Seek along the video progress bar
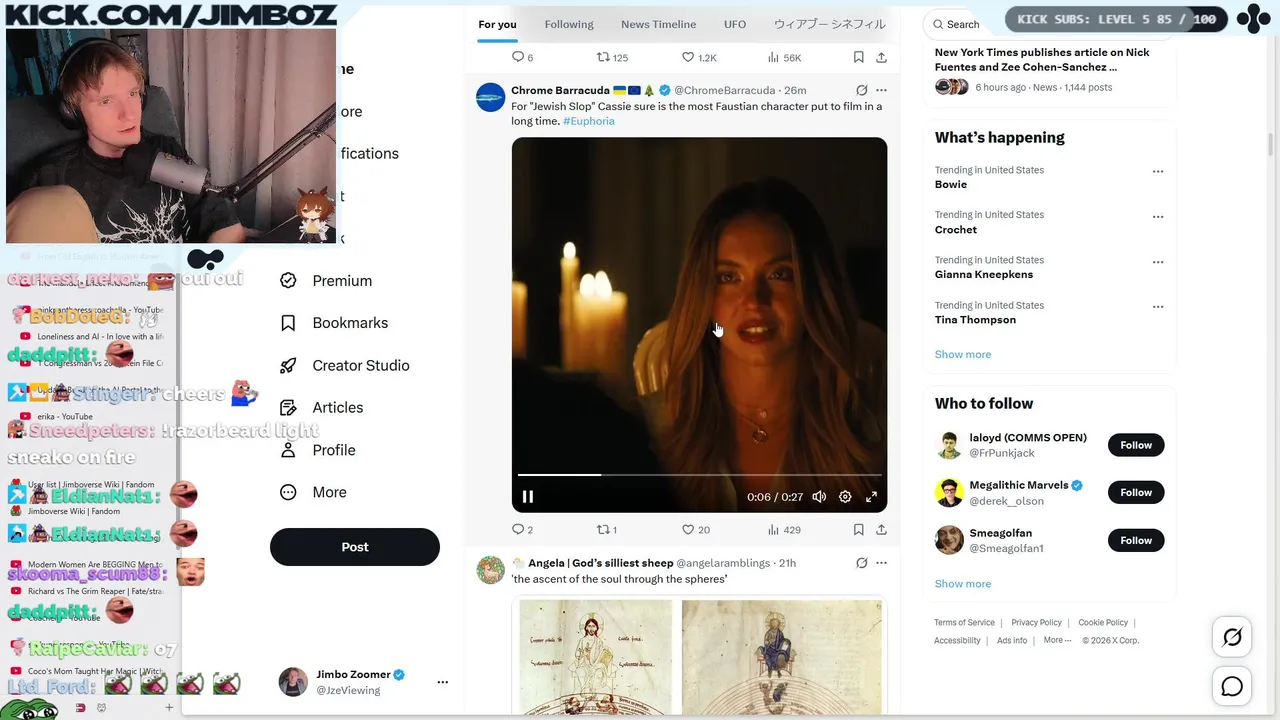Viewport: 1280px width, 720px height. pyautogui.click(x=699, y=475)
